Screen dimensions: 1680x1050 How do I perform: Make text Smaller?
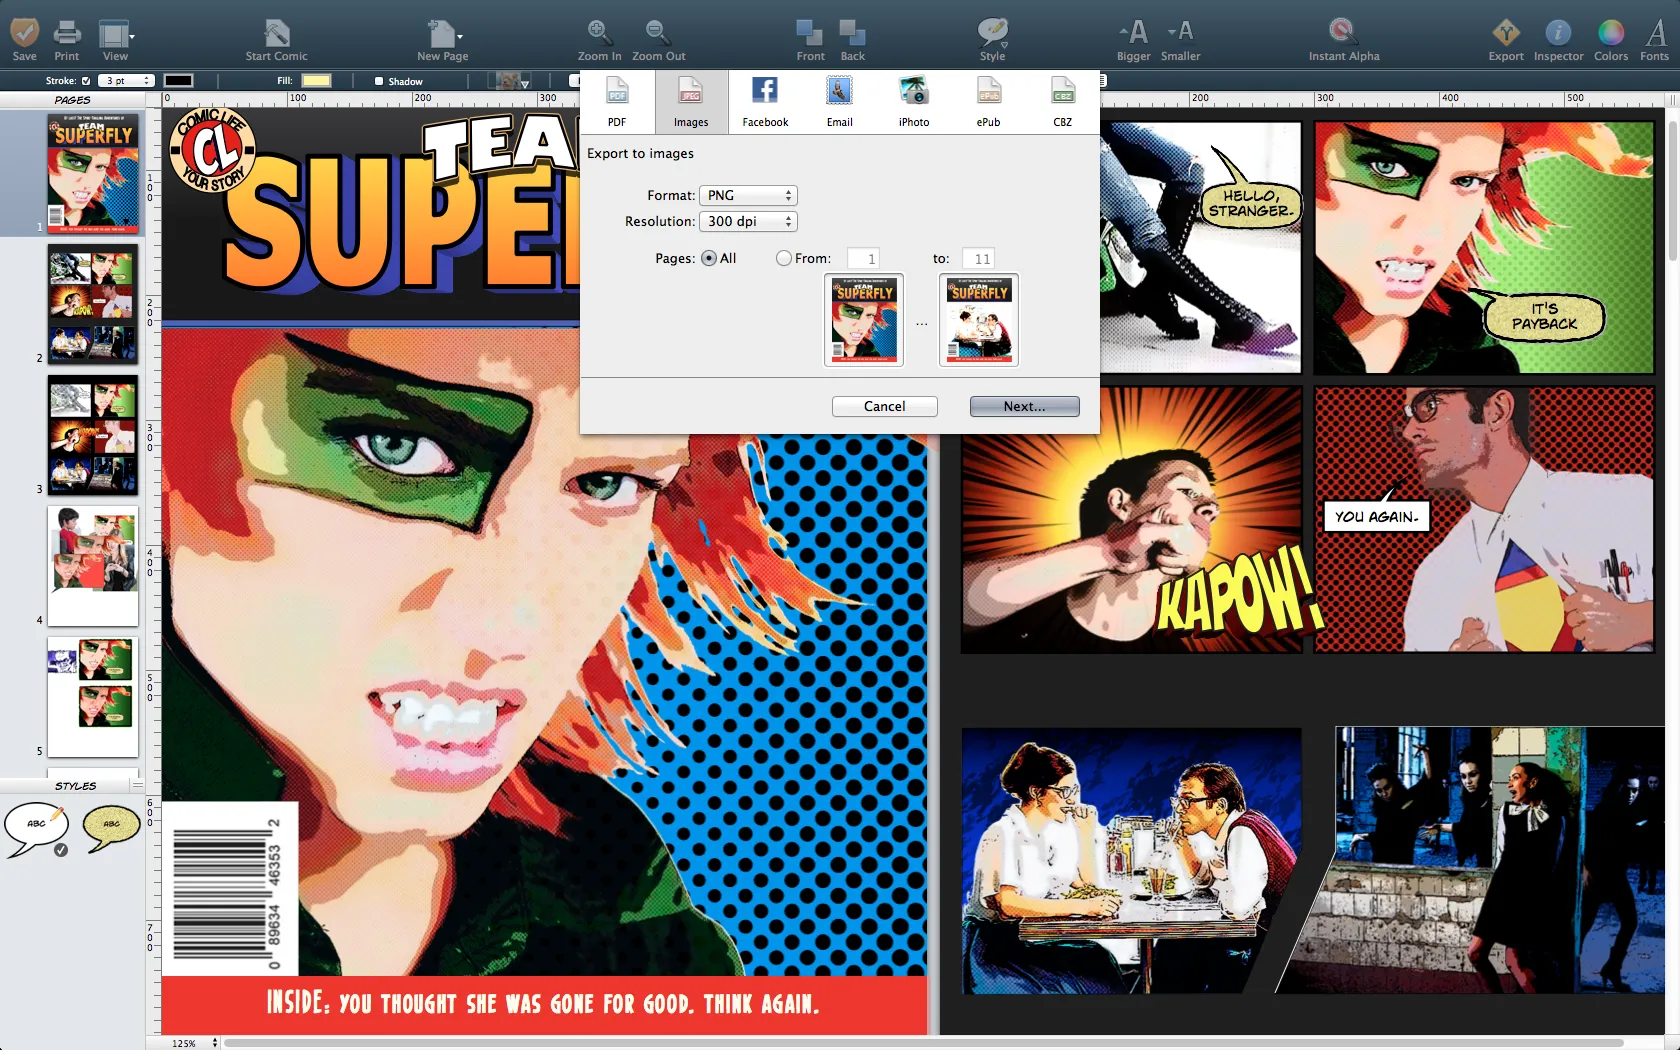(x=1180, y=39)
